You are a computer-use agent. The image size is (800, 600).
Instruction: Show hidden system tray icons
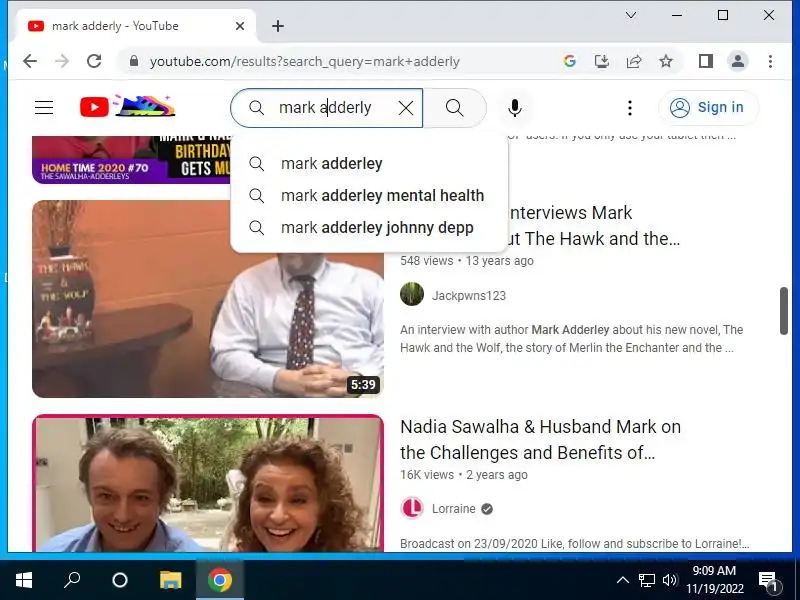tap(622, 580)
